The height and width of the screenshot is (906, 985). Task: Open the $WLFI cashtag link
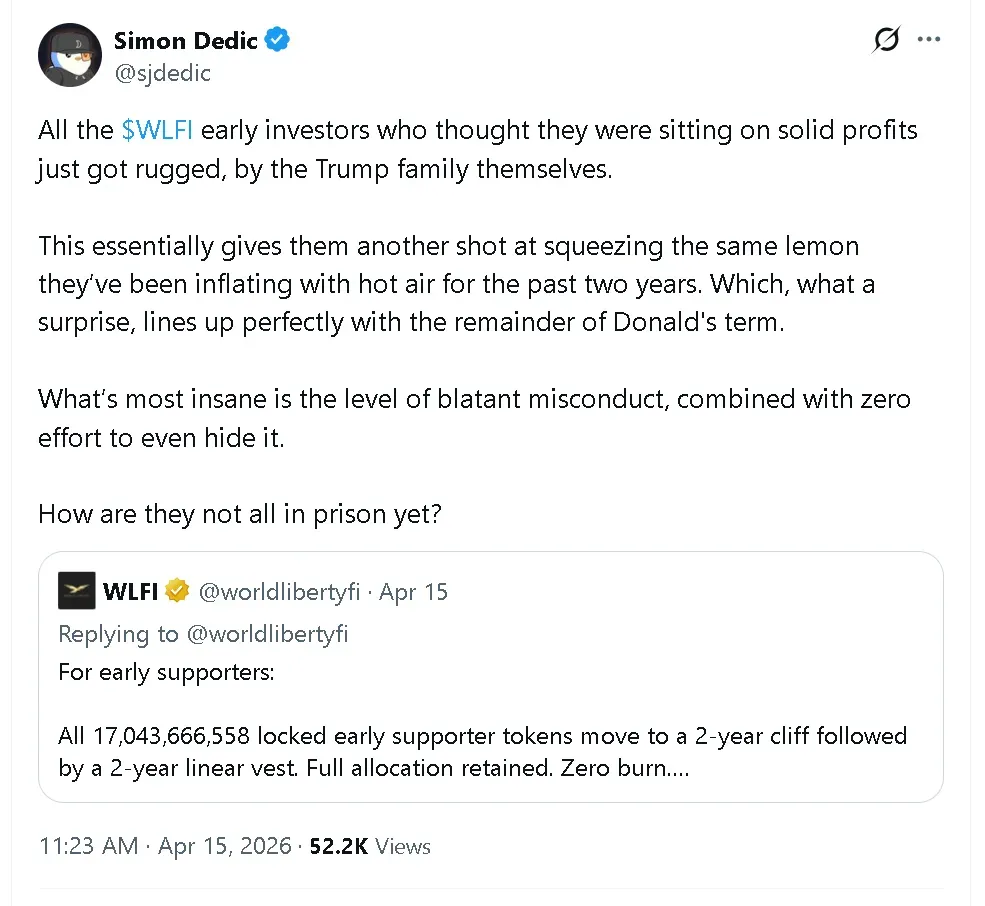coord(157,130)
